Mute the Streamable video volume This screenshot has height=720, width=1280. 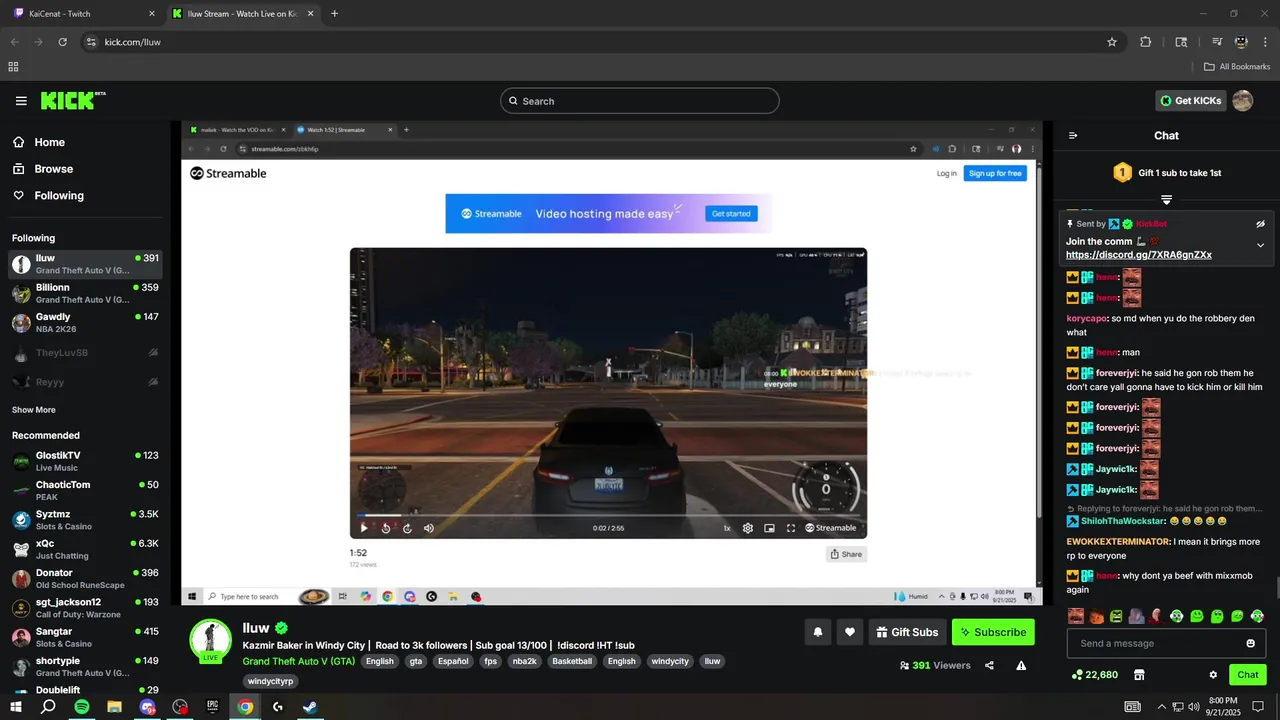click(x=429, y=528)
